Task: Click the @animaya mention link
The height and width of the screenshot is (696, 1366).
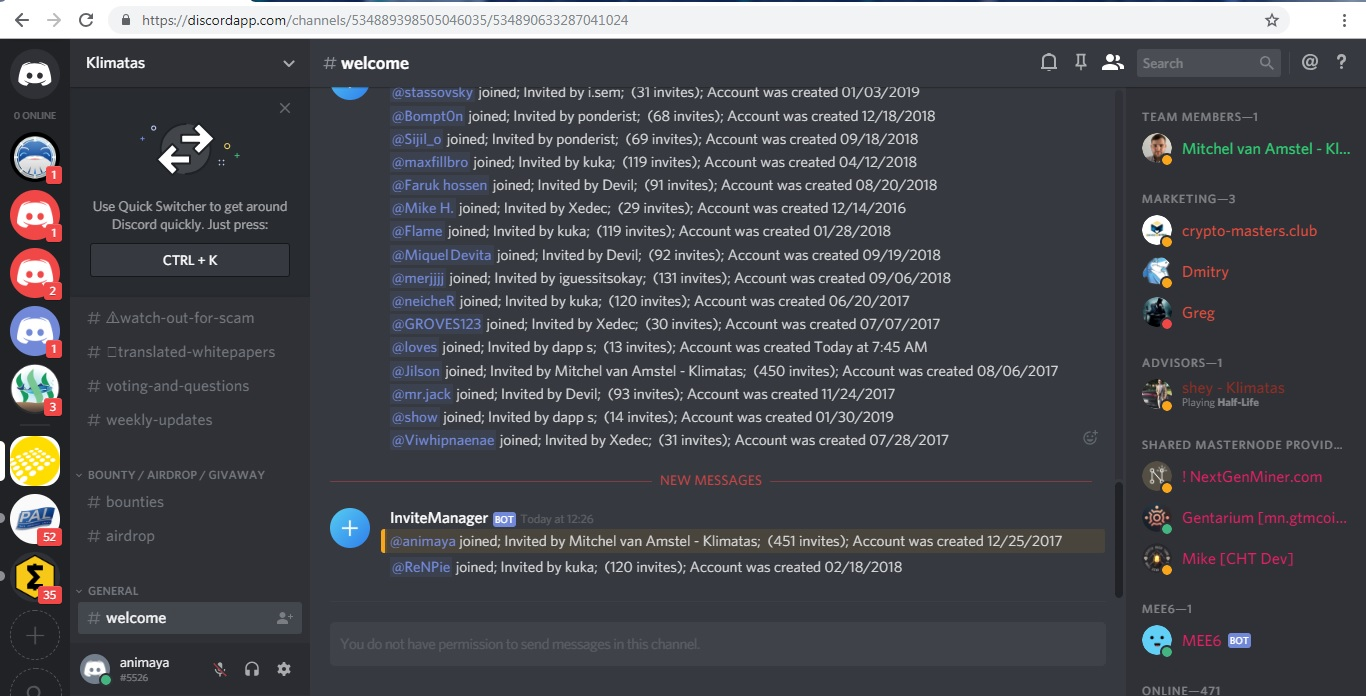Action: (423, 541)
